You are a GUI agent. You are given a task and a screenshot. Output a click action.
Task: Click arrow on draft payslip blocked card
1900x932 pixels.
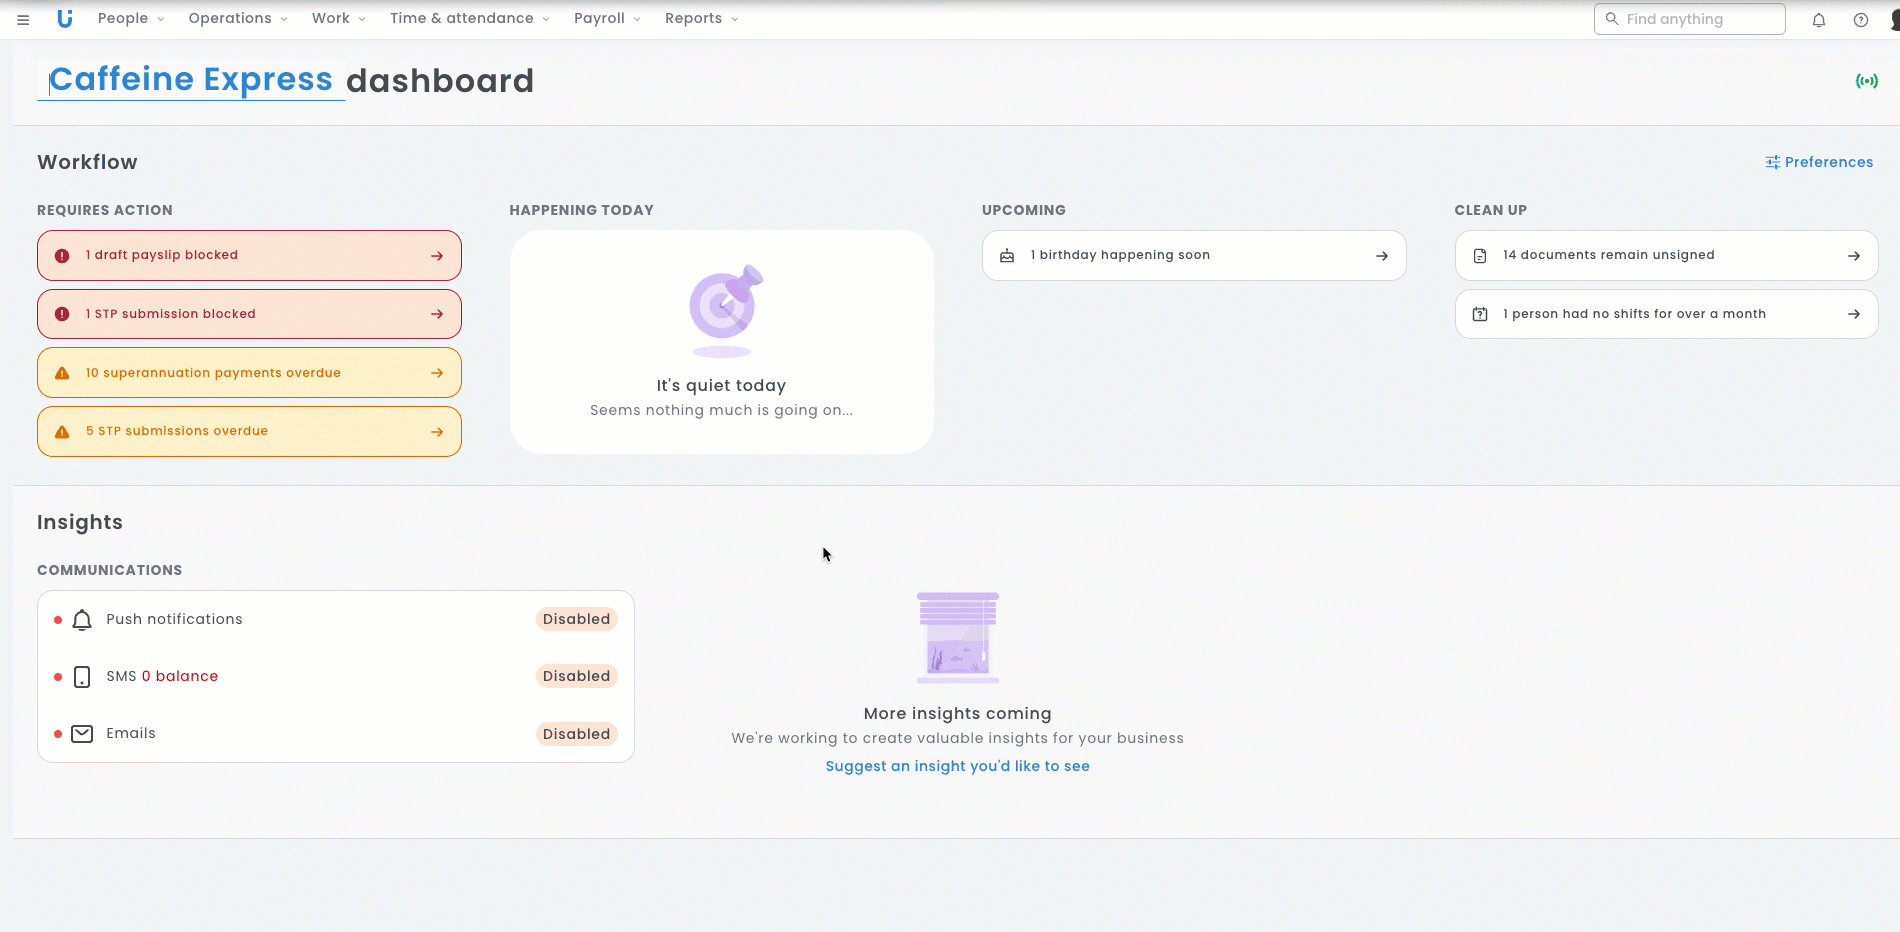437,256
